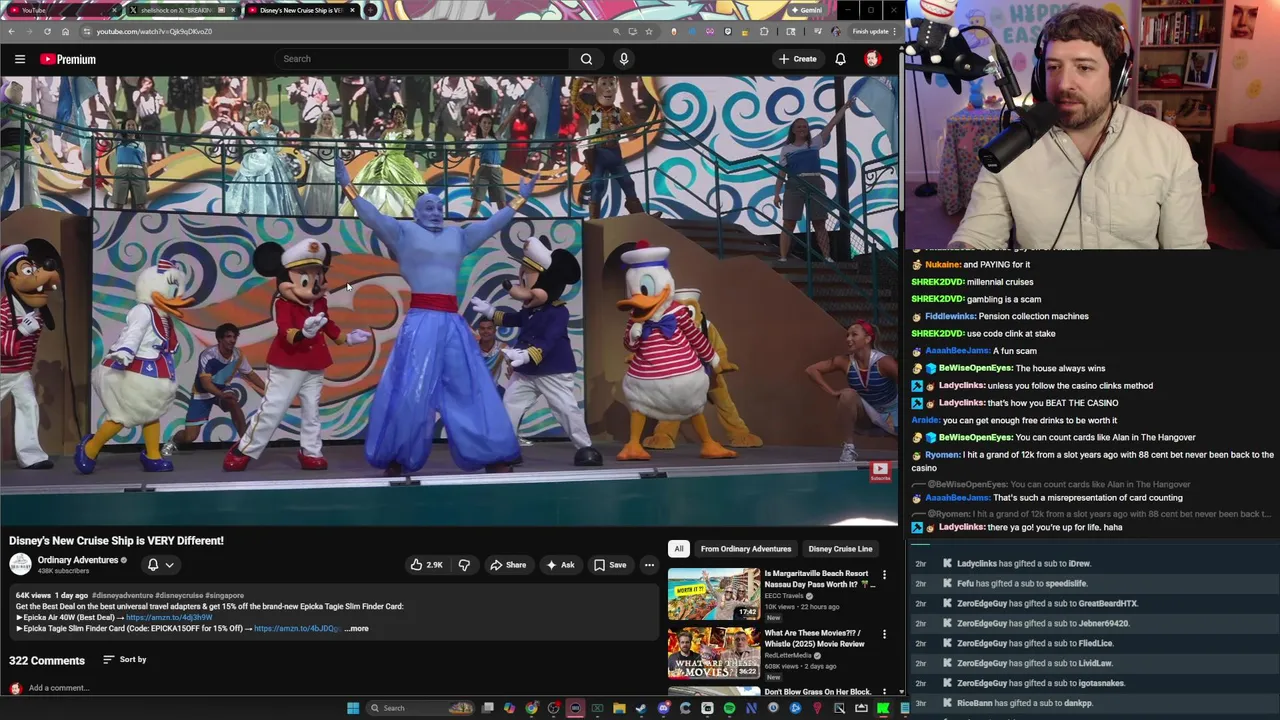Open Windows Start menu
This screenshot has width=1280, height=720.
point(352,708)
